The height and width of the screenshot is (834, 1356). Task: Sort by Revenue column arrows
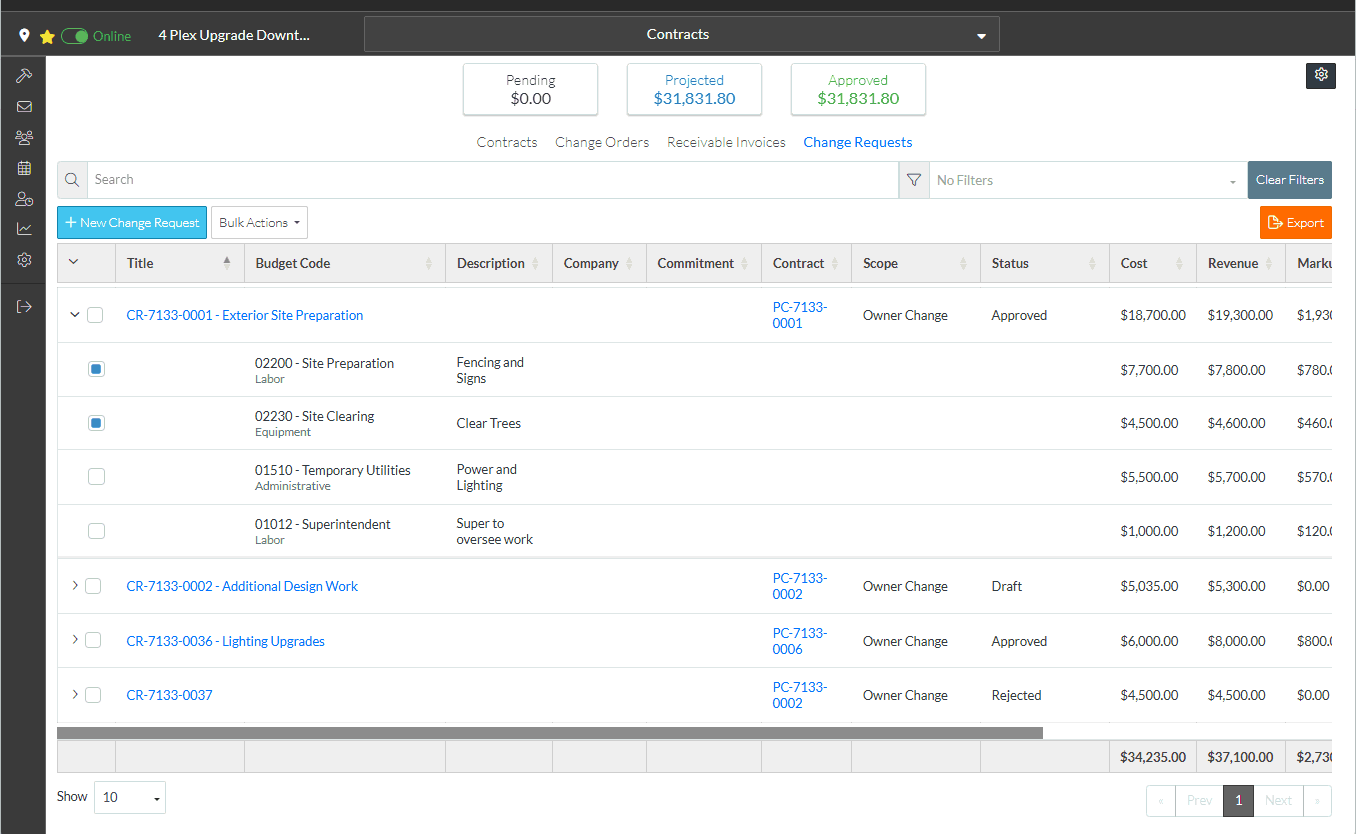click(1269, 263)
